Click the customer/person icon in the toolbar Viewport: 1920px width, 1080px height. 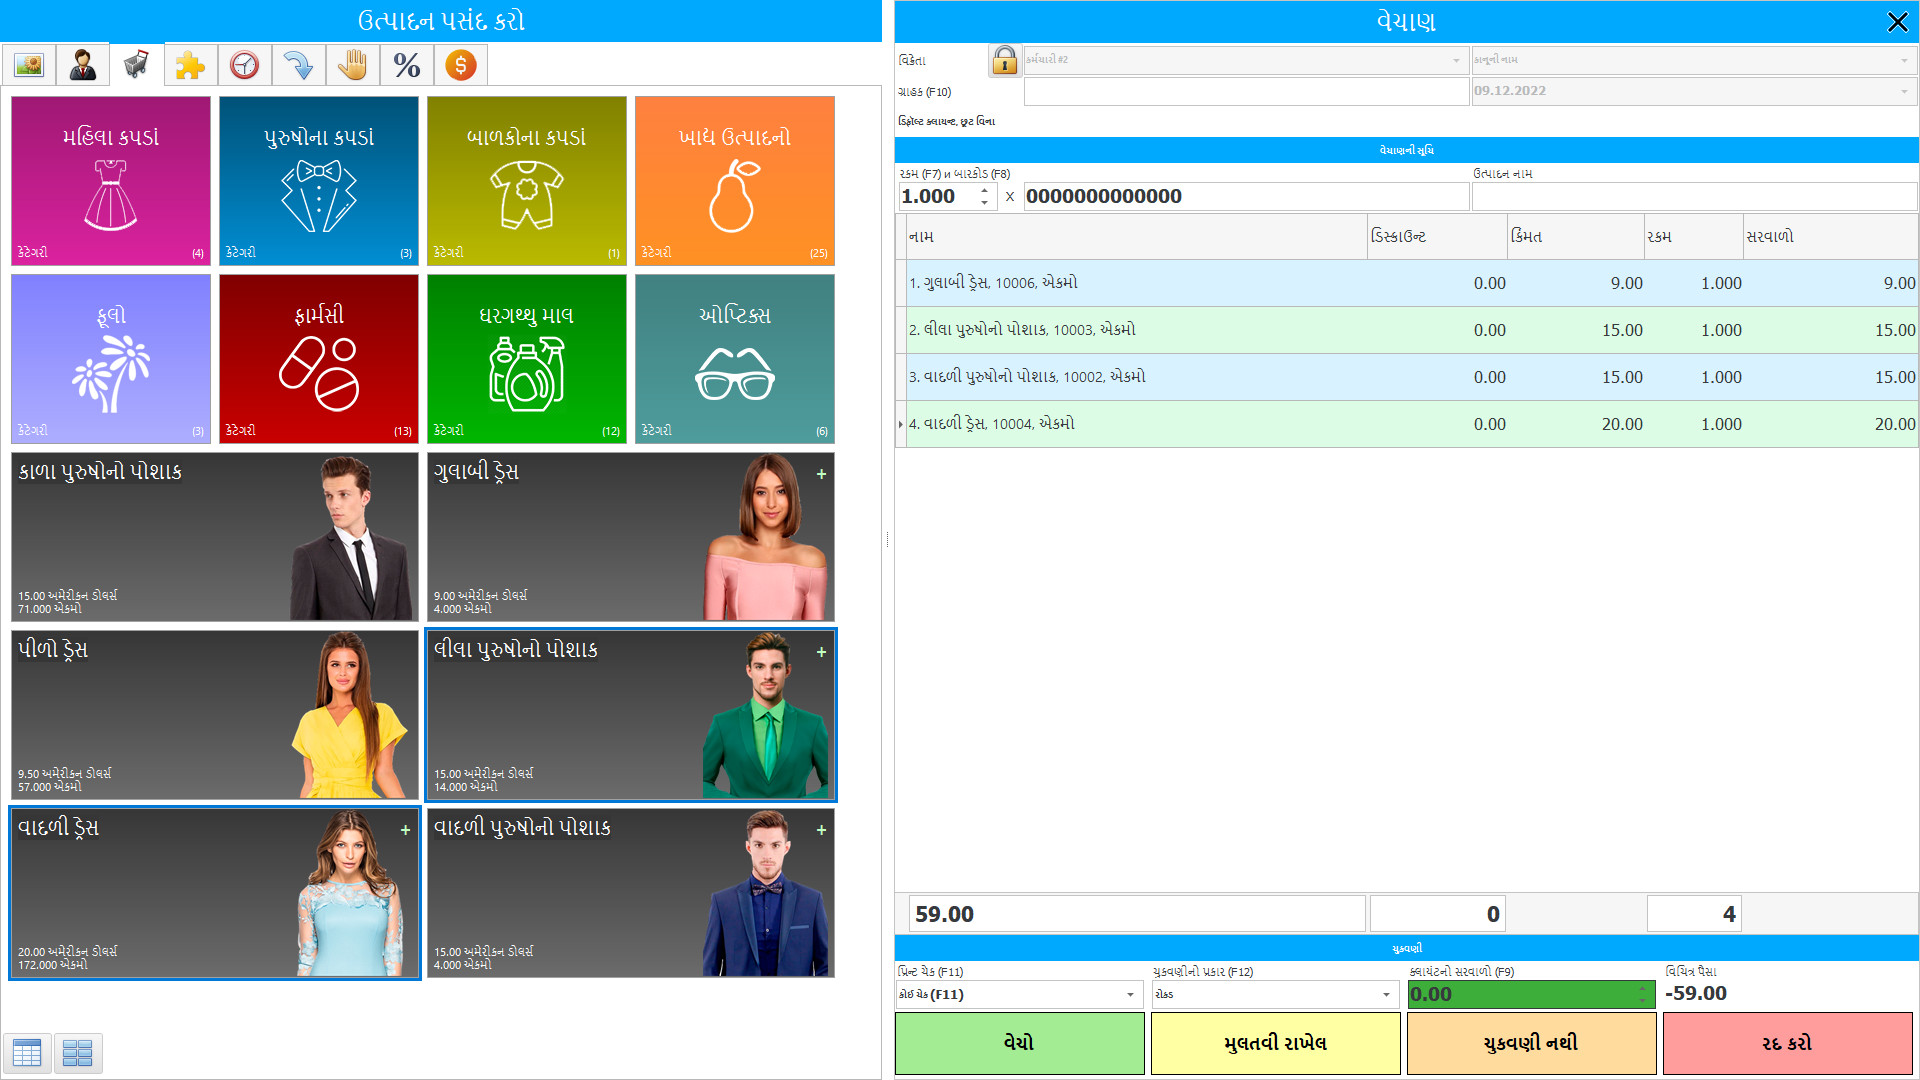pos(82,64)
